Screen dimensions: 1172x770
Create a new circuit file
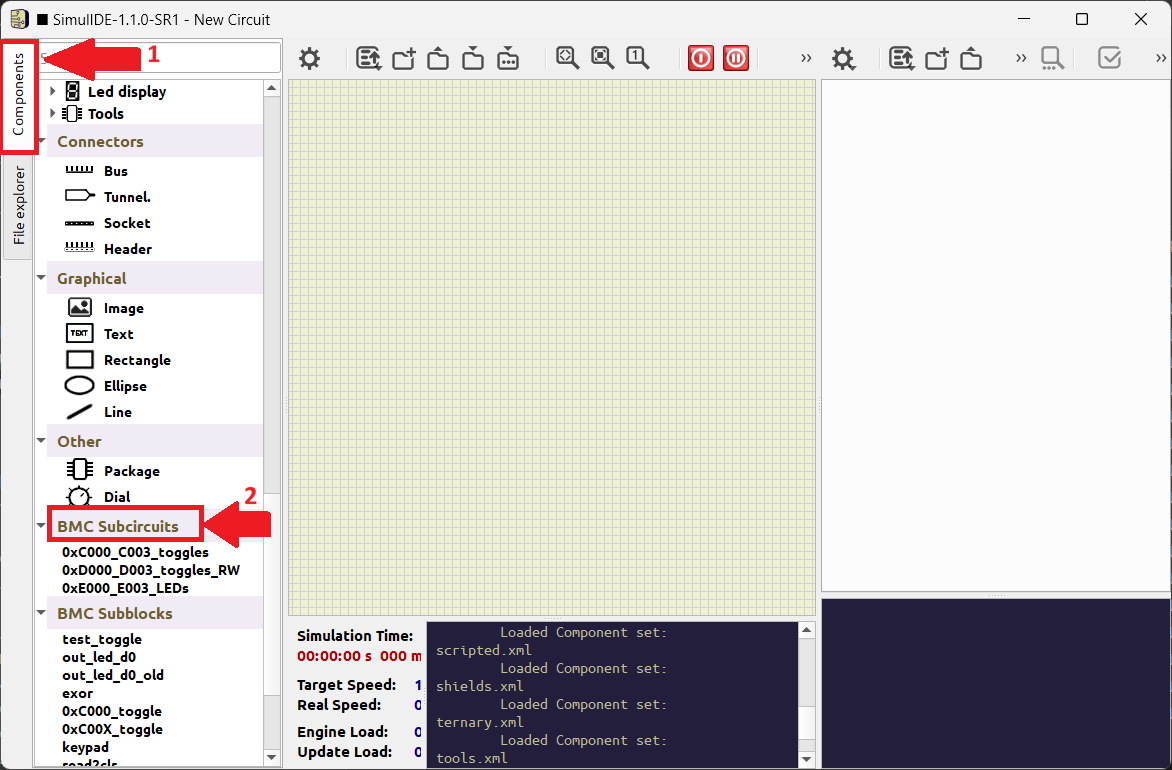[x=403, y=58]
